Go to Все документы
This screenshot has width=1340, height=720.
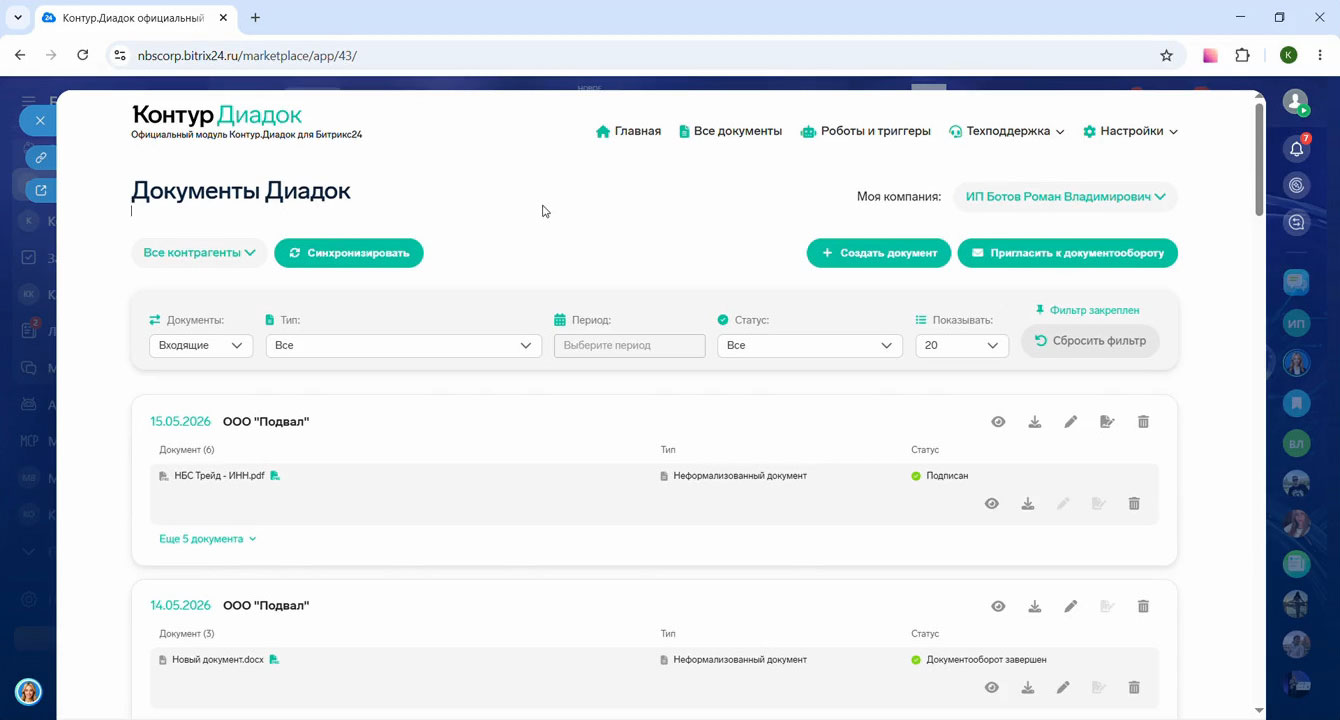coord(730,131)
